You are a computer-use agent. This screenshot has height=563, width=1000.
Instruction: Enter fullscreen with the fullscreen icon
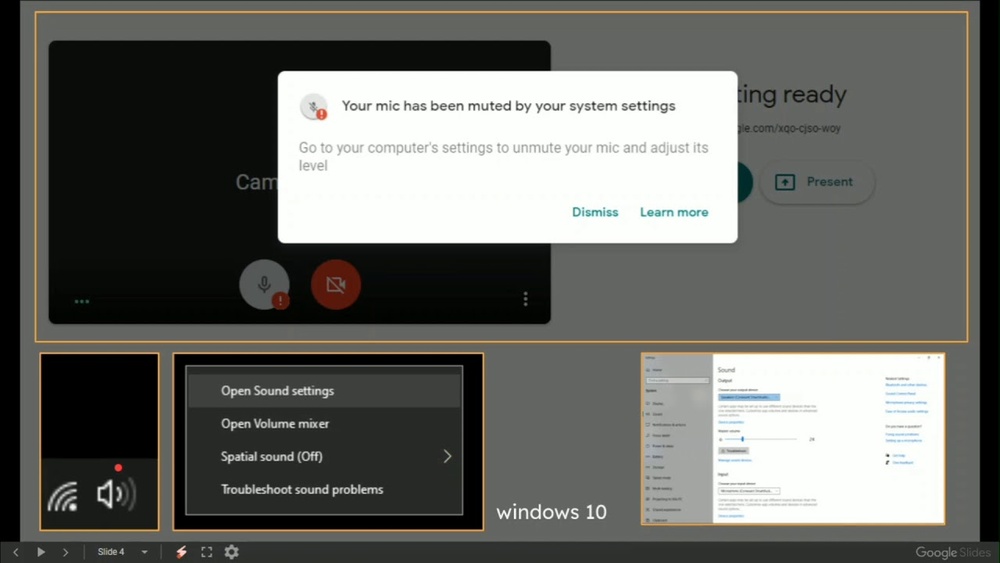pyautogui.click(x=207, y=552)
